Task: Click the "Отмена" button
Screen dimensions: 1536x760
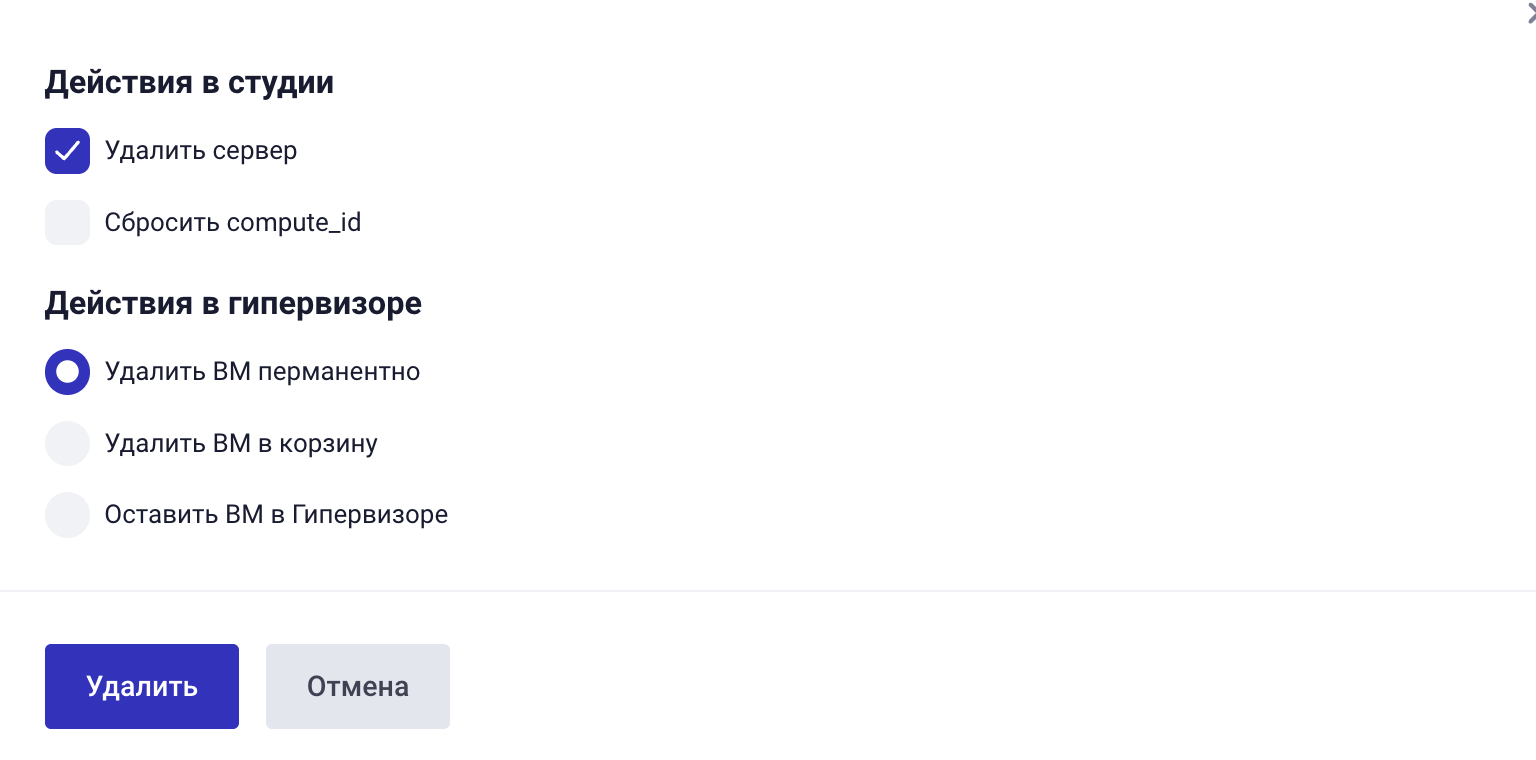Action: (357, 686)
